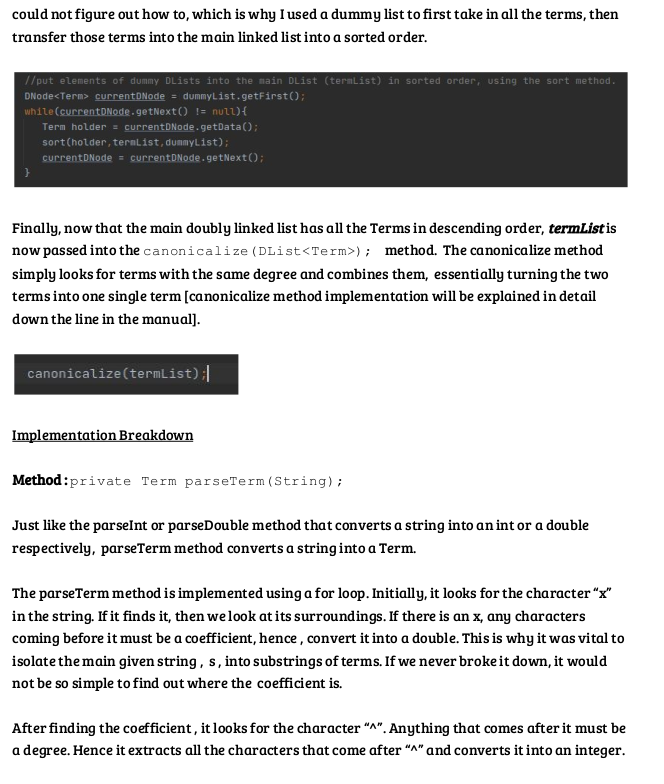Viewport: 664px width, 784px height.
Task: Click the bold italic 'termList' word
Action: pyautogui.click(x=576, y=228)
